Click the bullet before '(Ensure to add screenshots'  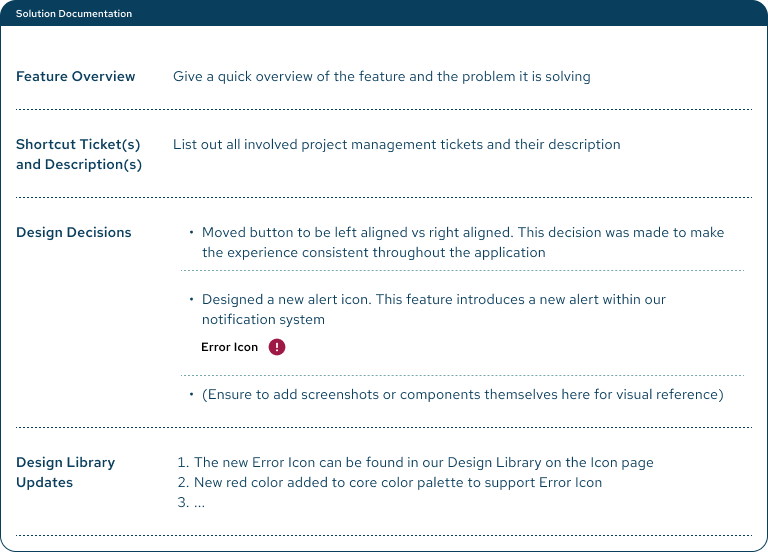(x=191, y=395)
